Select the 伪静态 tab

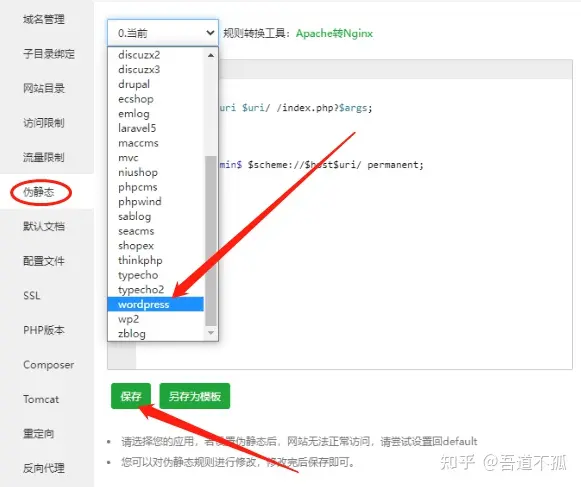tap(39, 192)
